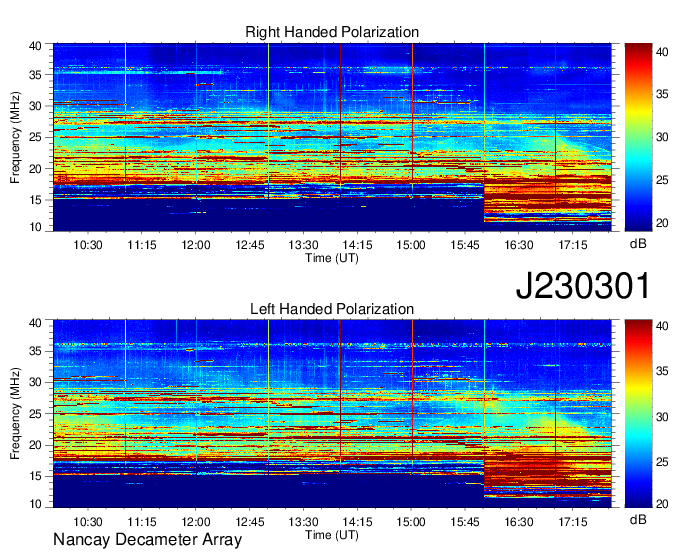The width and height of the screenshot is (680, 552).
Task: Click the '10:30' time tick on top plot
Action: (x=88, y=245)
